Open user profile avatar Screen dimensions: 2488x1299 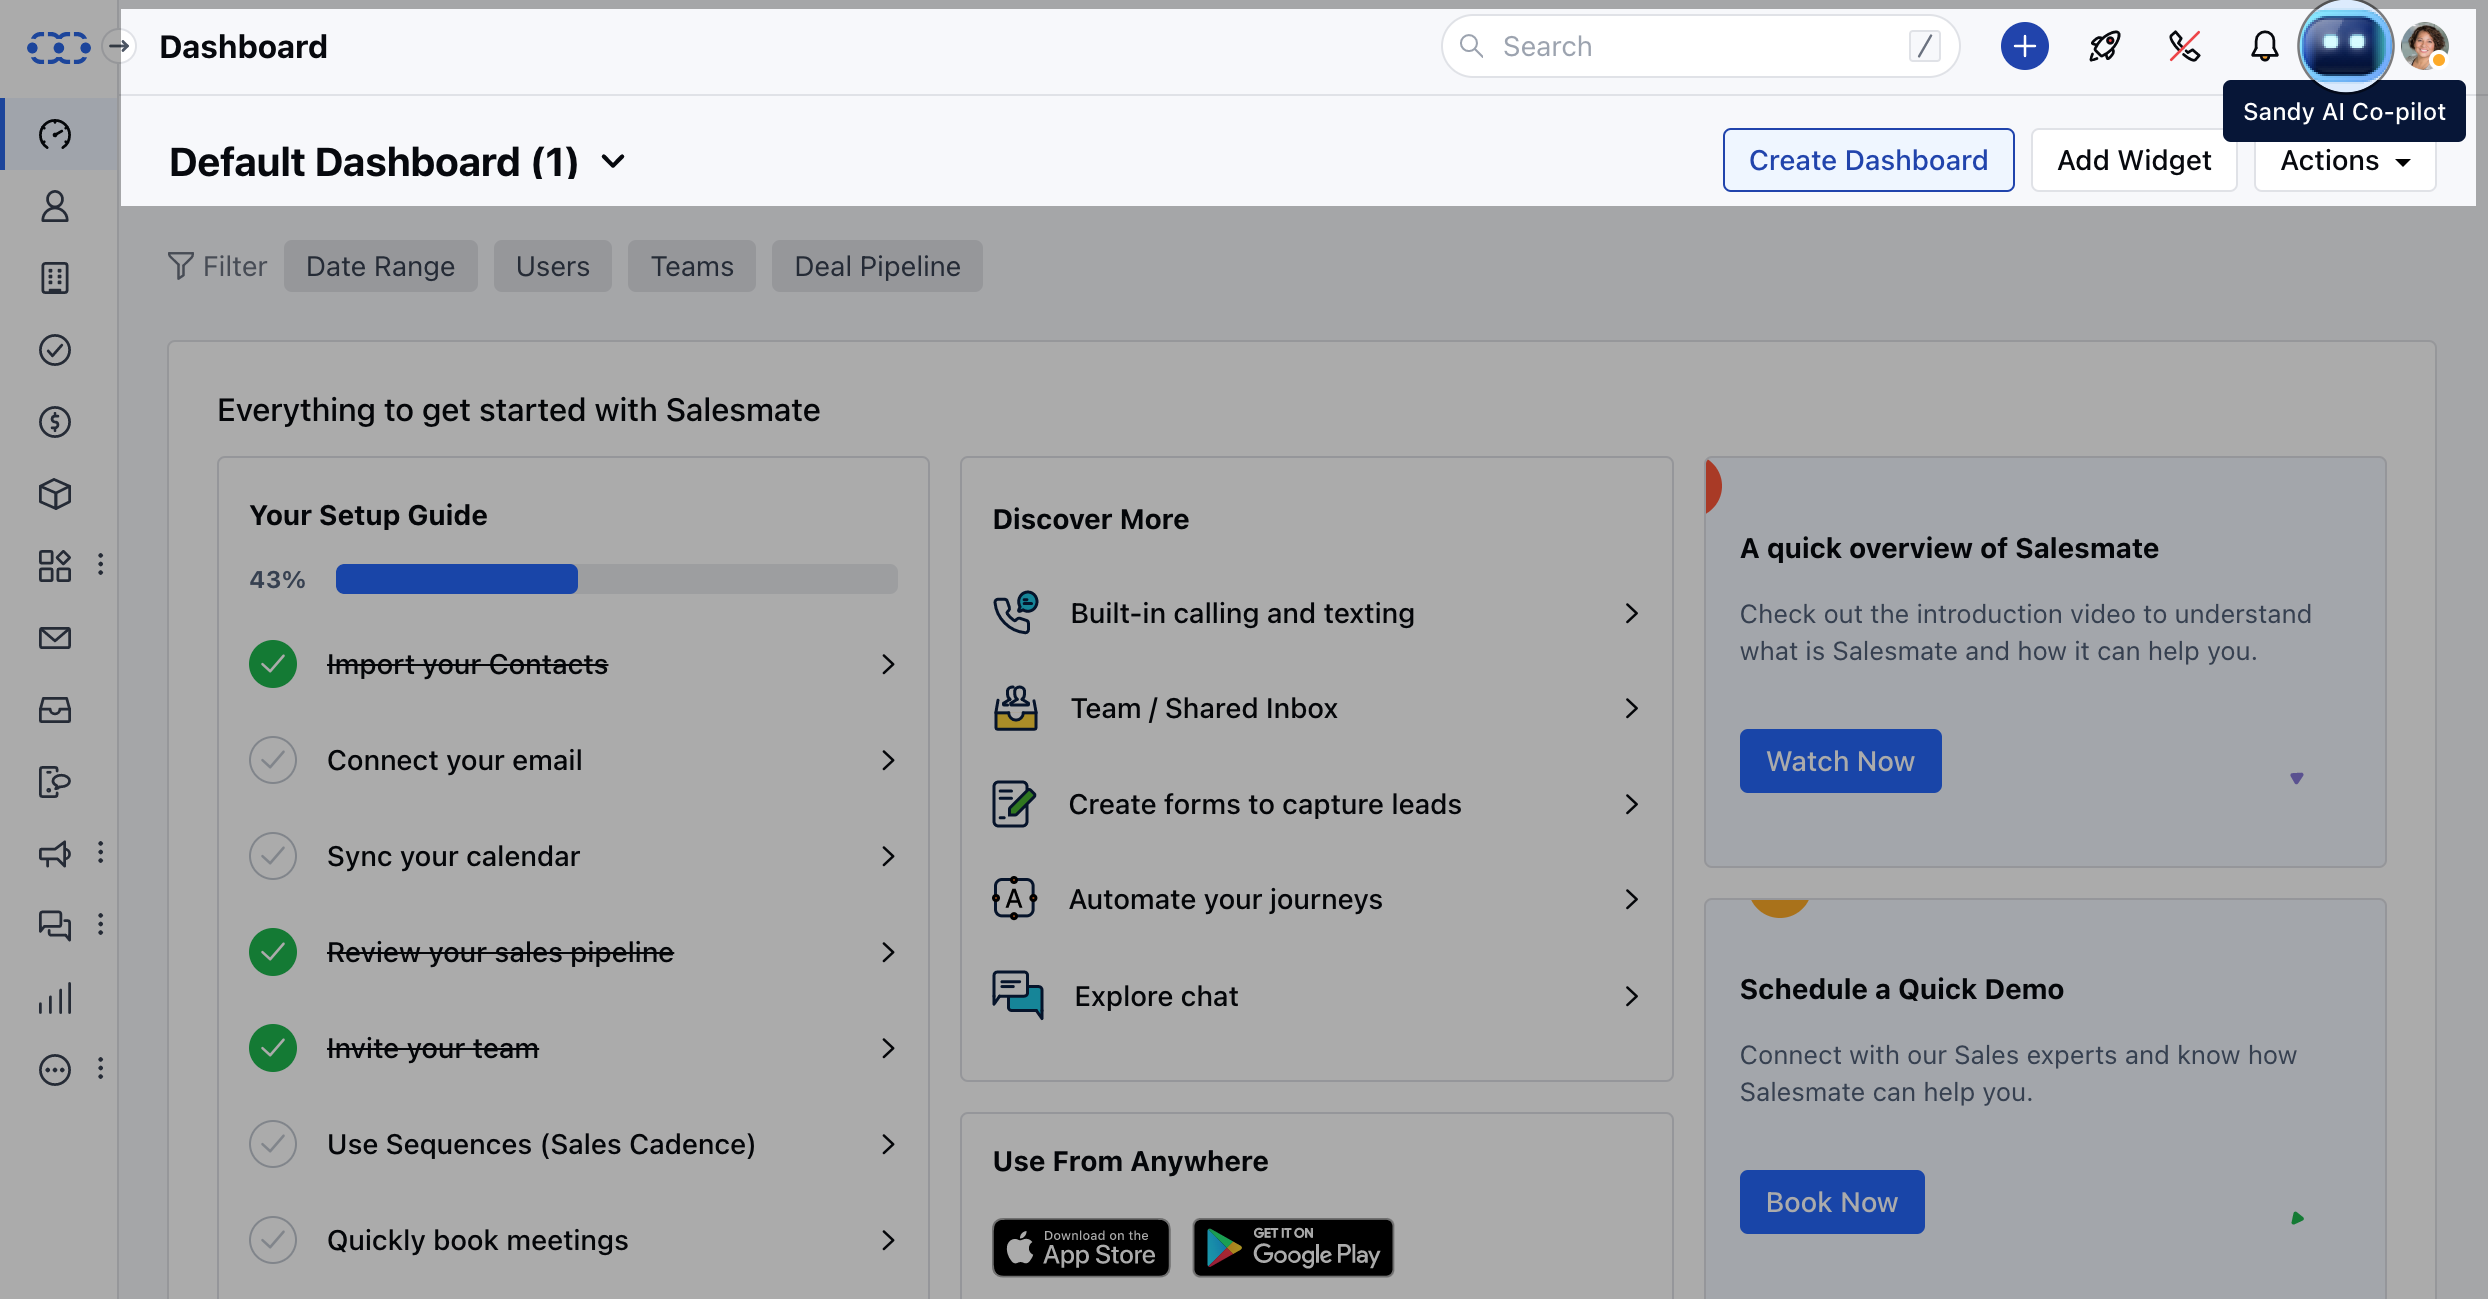tap(2425, 46)
